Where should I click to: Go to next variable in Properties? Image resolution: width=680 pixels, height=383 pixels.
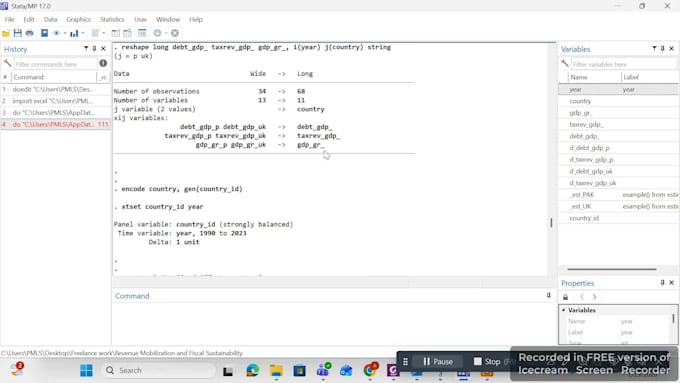click(595, 297)
